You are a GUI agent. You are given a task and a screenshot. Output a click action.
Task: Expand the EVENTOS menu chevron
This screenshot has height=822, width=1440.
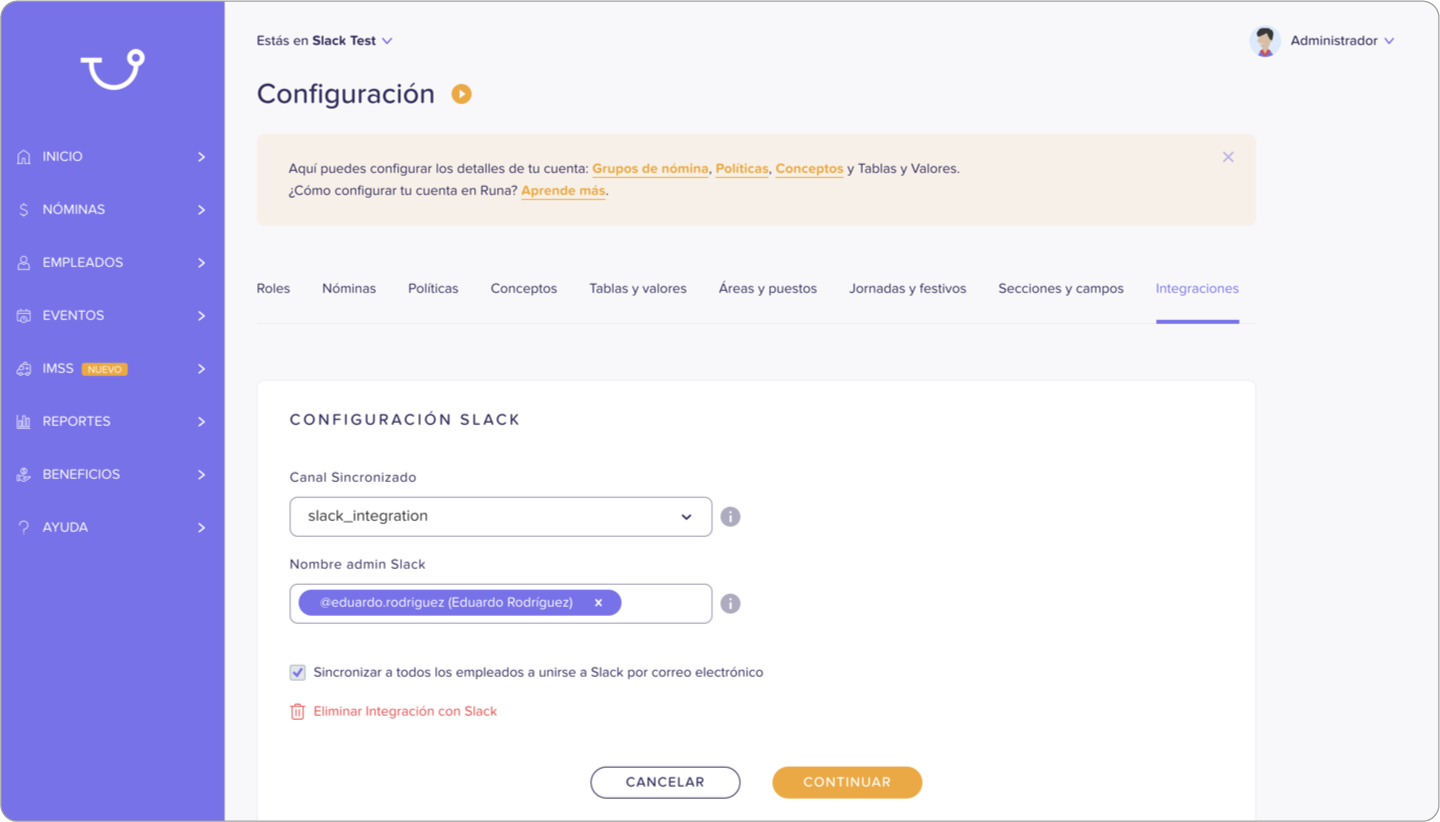[202, 316]
